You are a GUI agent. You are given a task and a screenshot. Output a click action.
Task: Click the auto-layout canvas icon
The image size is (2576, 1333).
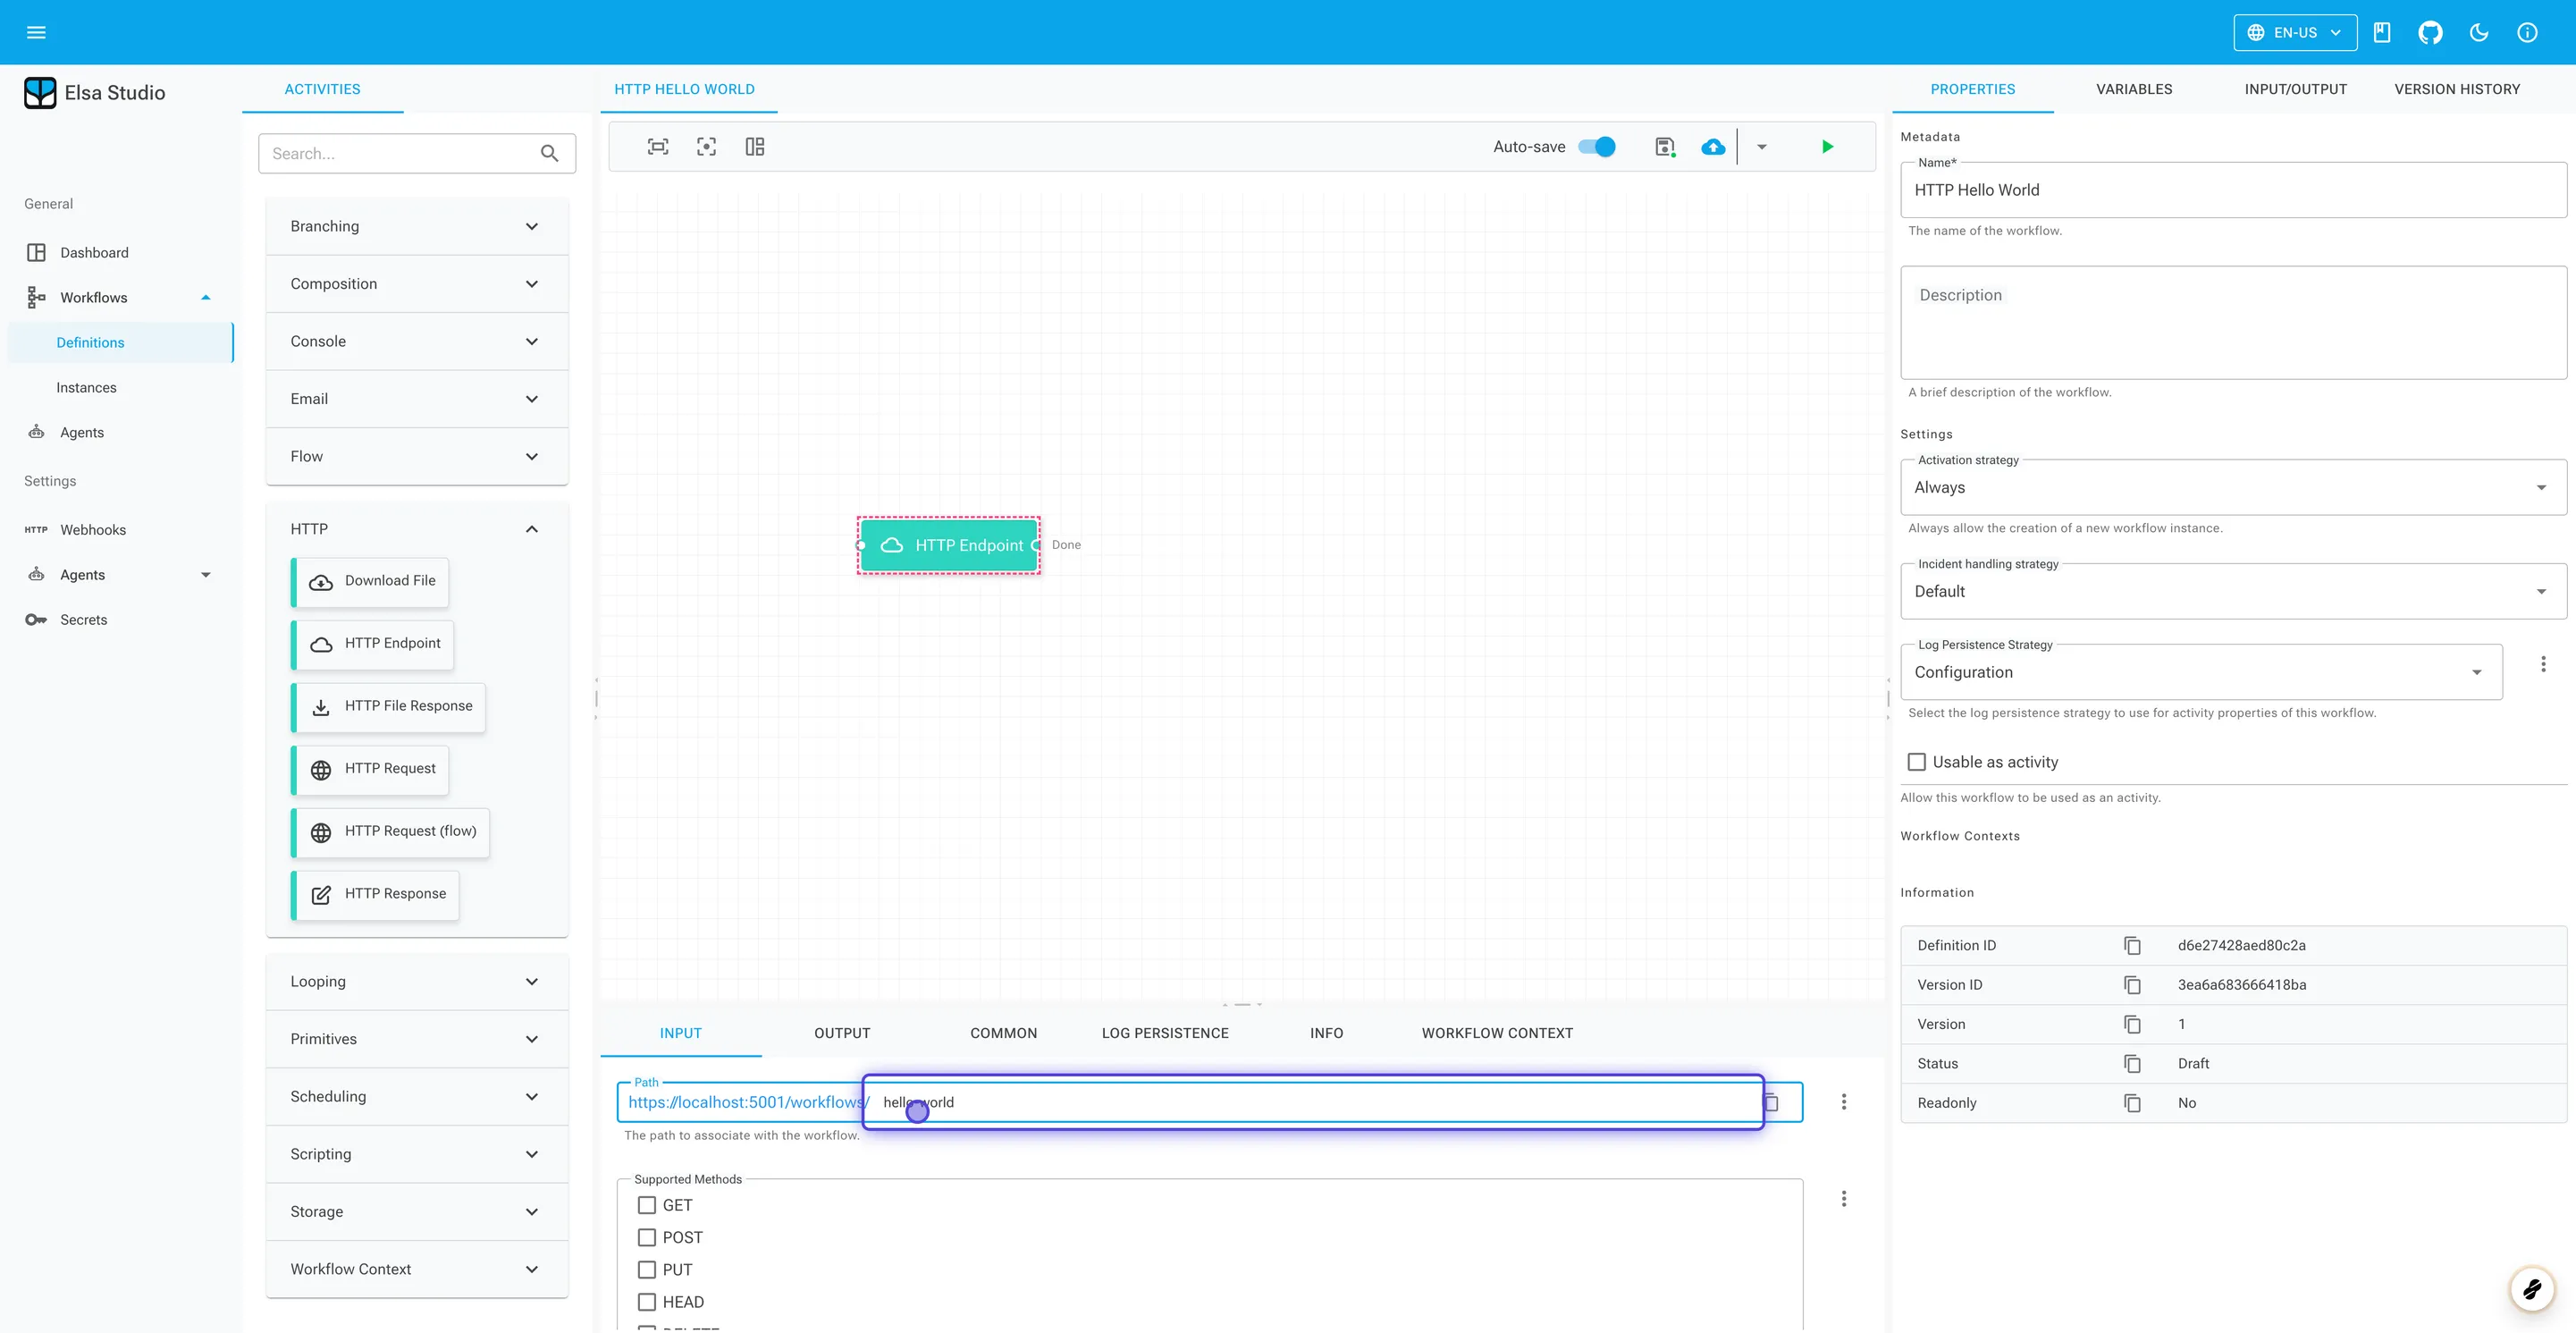click(755, 147)
